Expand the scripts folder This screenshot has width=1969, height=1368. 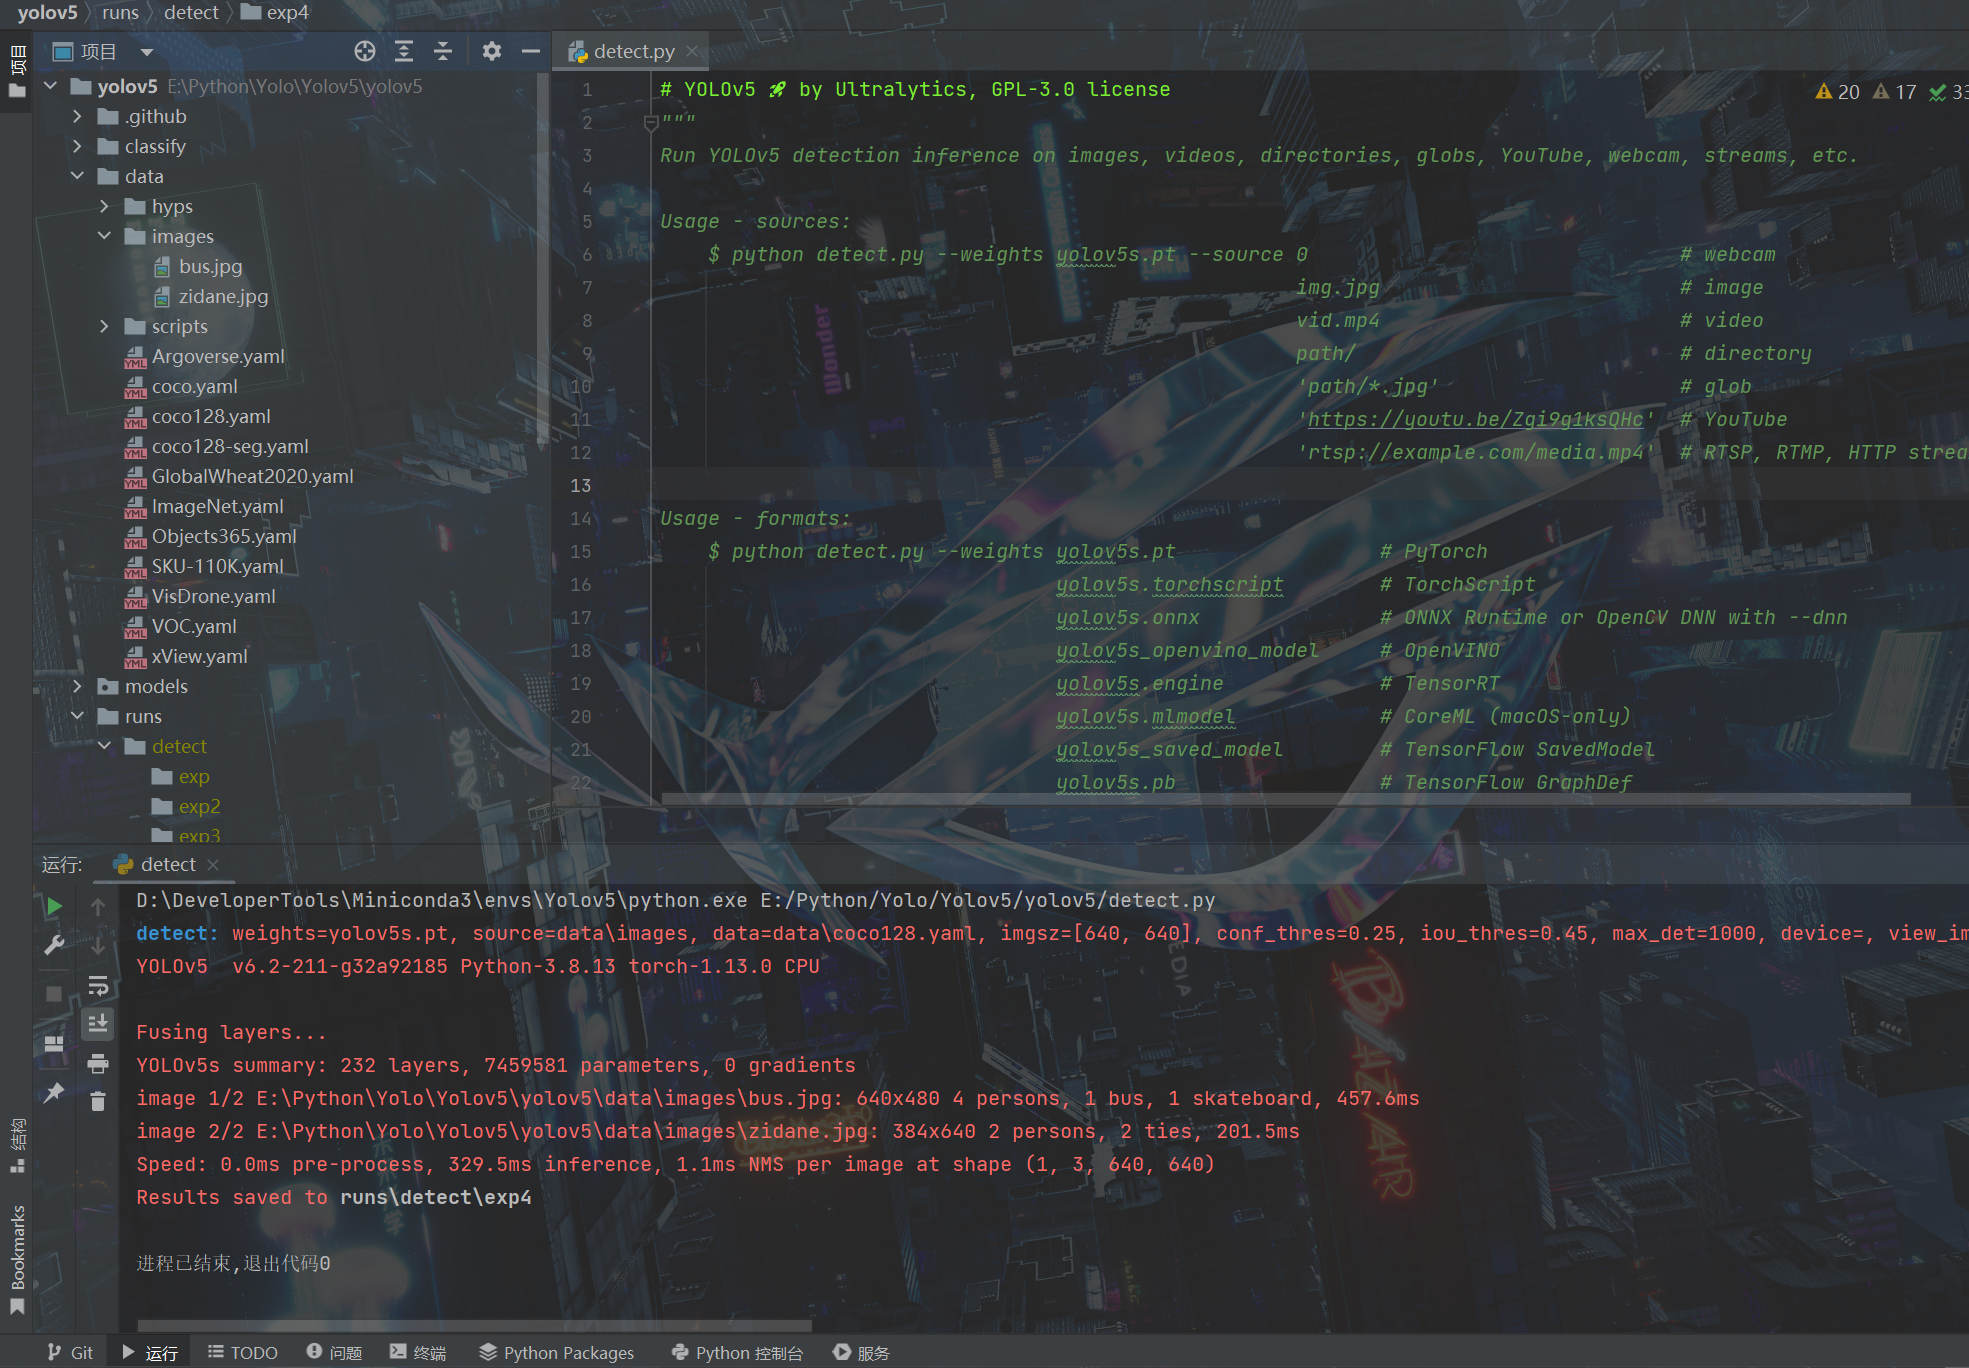point(105,326)
